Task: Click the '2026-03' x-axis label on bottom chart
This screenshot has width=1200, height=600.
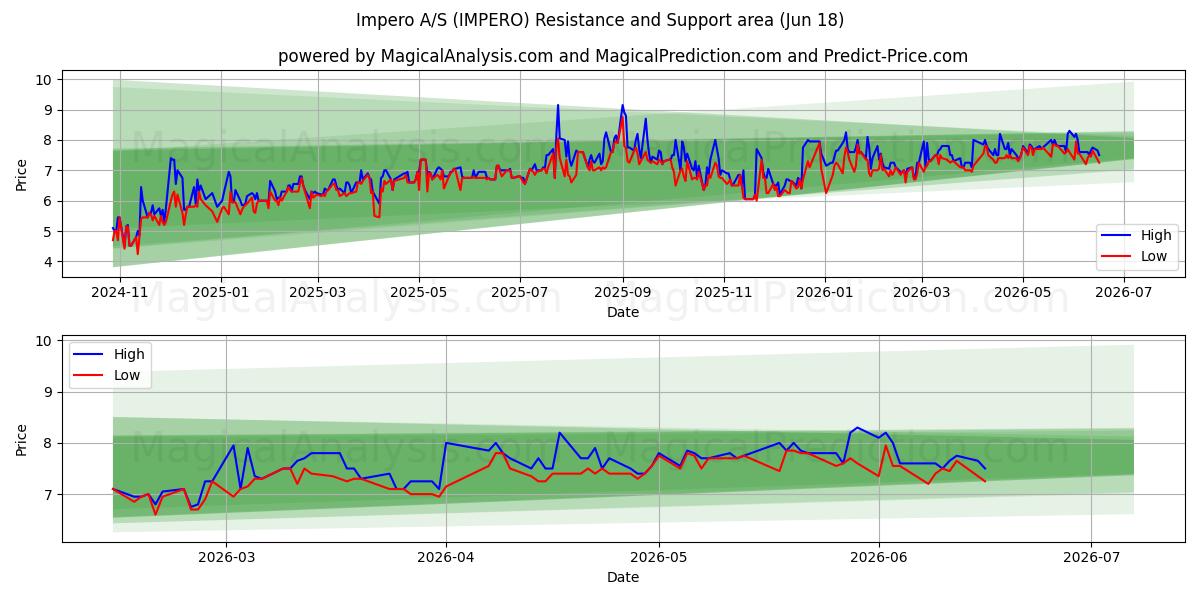Action: (x=226, y=559)
